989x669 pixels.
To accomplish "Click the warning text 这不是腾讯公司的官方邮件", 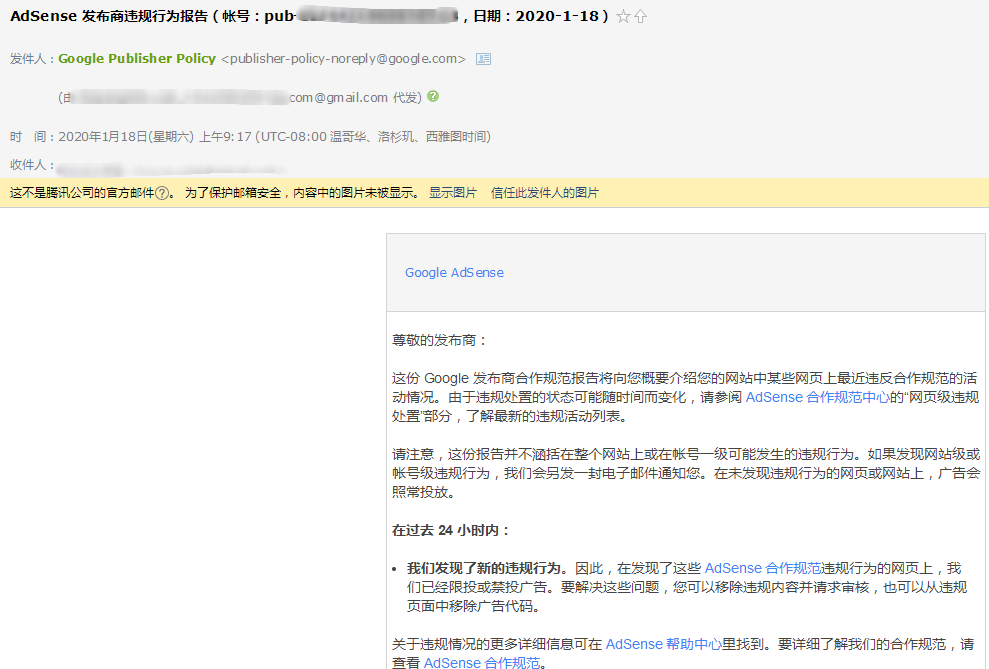I will [x=82, y=193].
